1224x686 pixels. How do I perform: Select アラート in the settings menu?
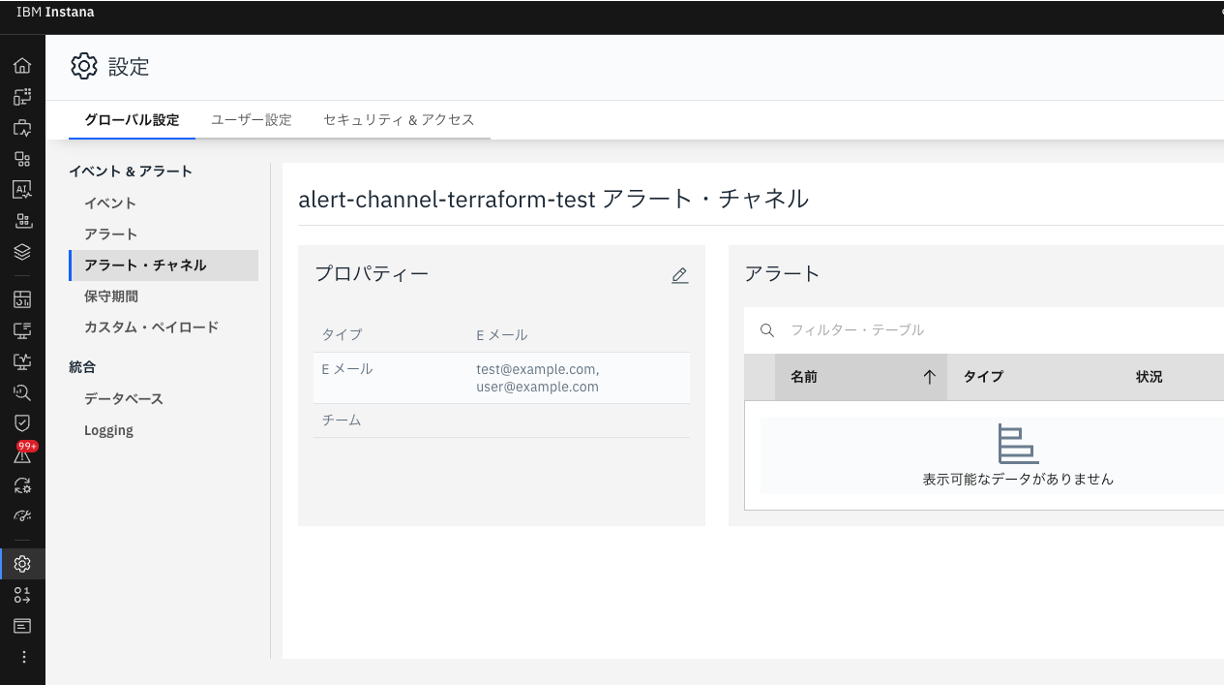click(111, 234)
